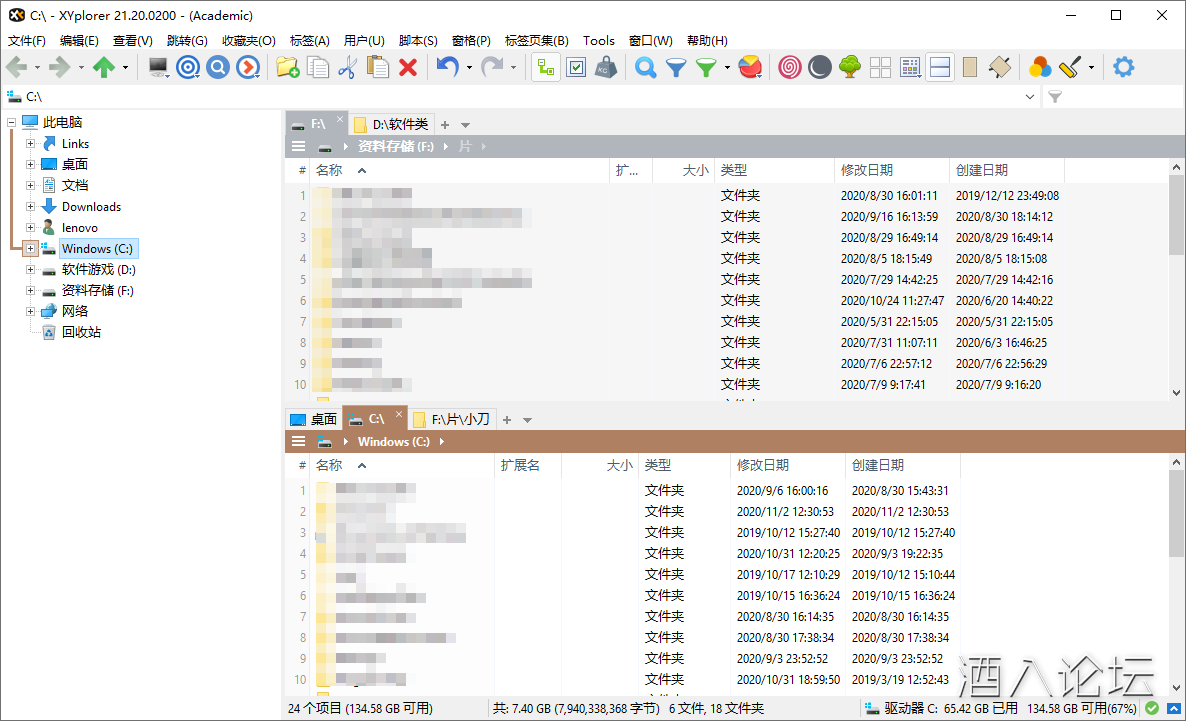Click the scissors Cut icon
The image size is (1186, 721).
coord(347,67)
